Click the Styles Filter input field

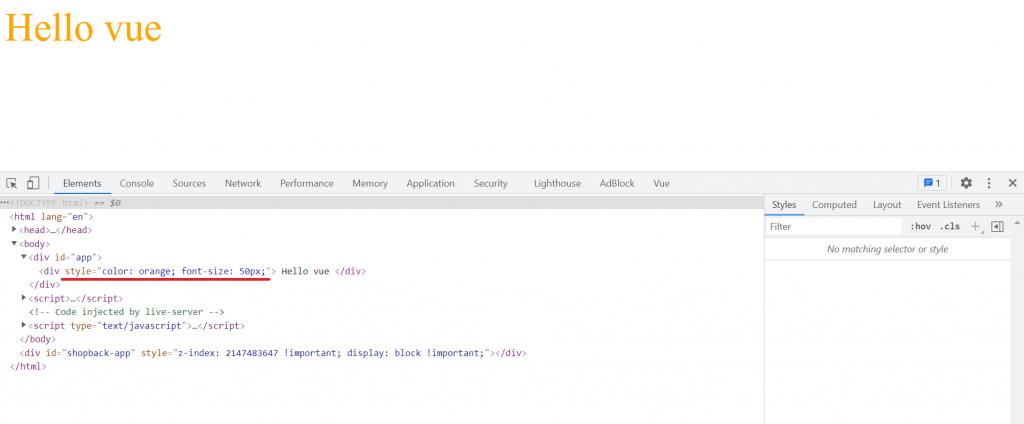pos(834,226)
